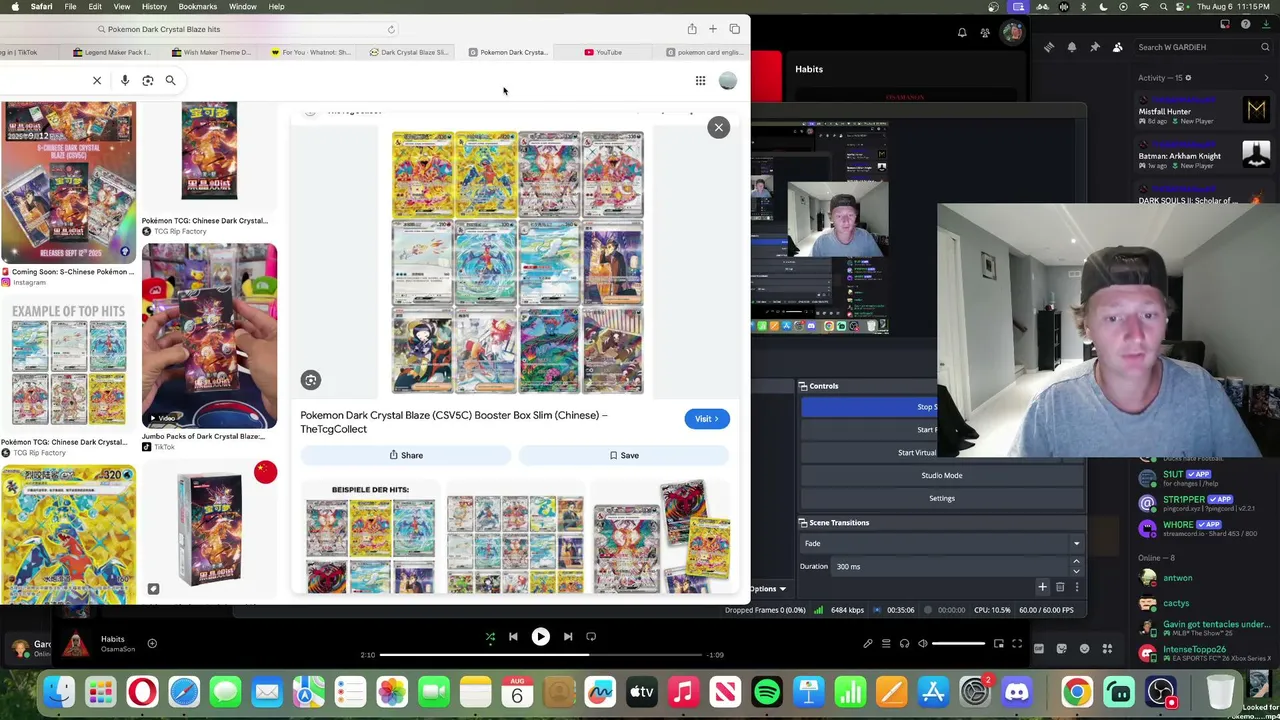Switch to the Wish Maker Theme tab
Image resolution: width=1280 pixels, height=720 pixels.
pos(211,52)
